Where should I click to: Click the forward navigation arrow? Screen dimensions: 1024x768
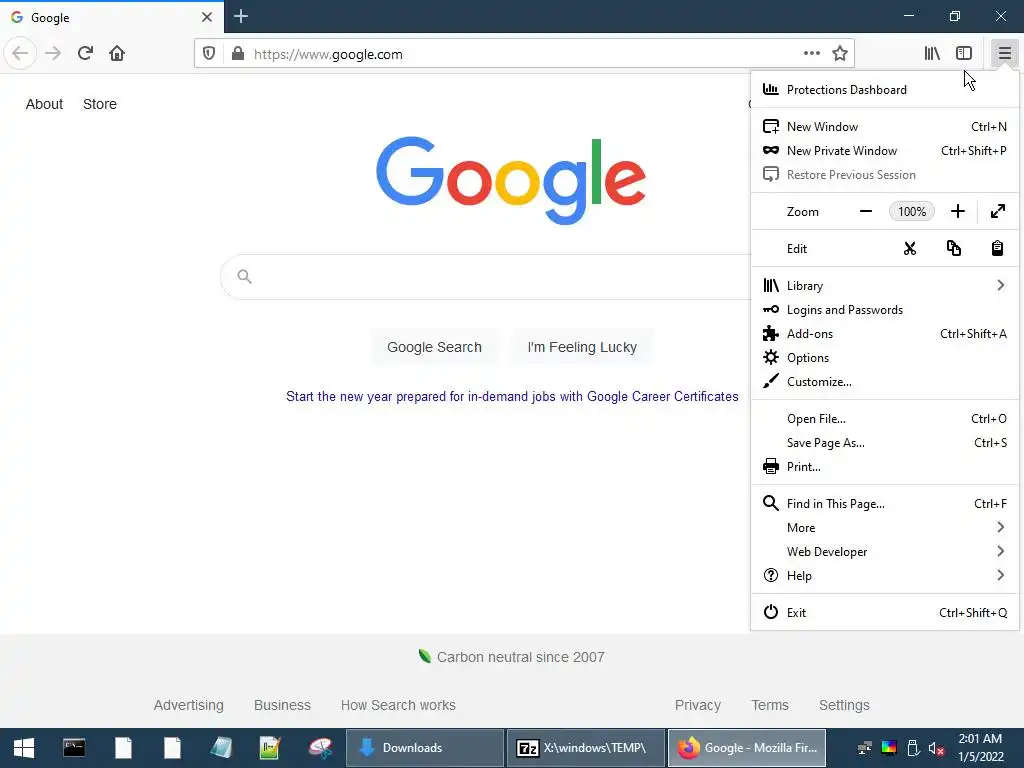pyautogui.click(x=53, y=54)
